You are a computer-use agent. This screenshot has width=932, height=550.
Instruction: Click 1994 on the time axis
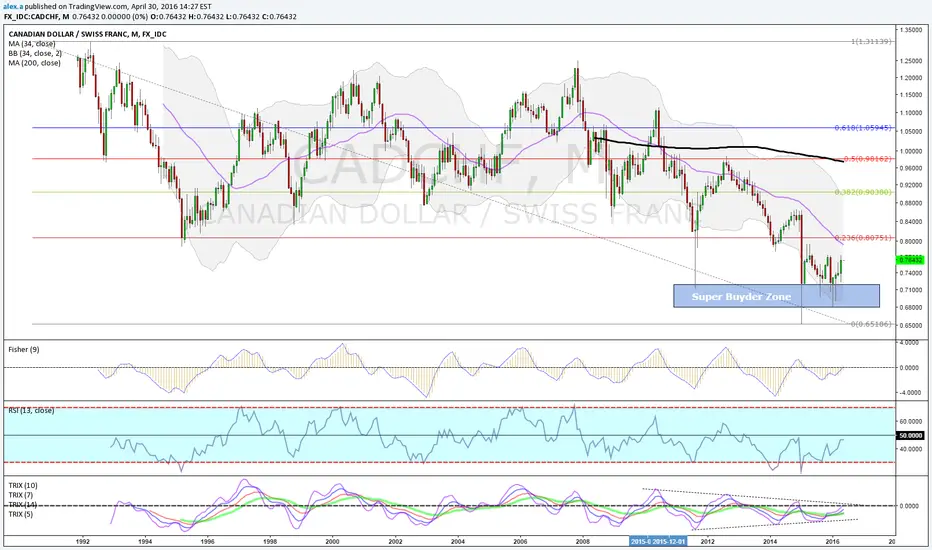[145, 541]
